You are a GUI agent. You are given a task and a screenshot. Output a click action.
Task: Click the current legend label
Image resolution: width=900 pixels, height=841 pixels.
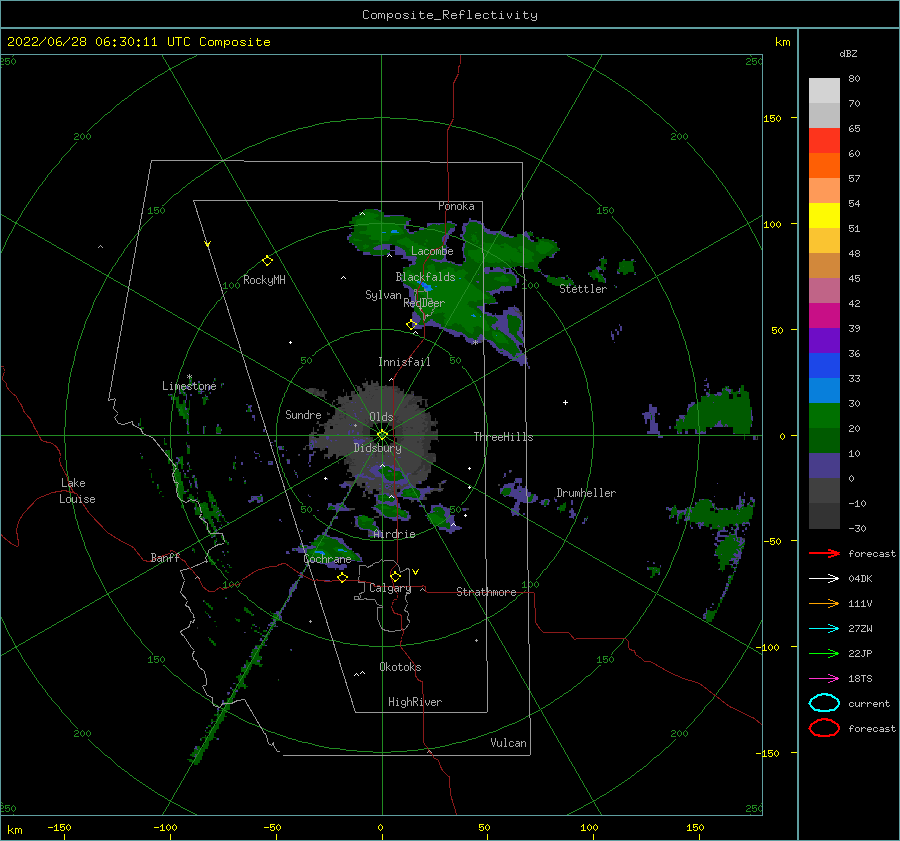point(868,703)
